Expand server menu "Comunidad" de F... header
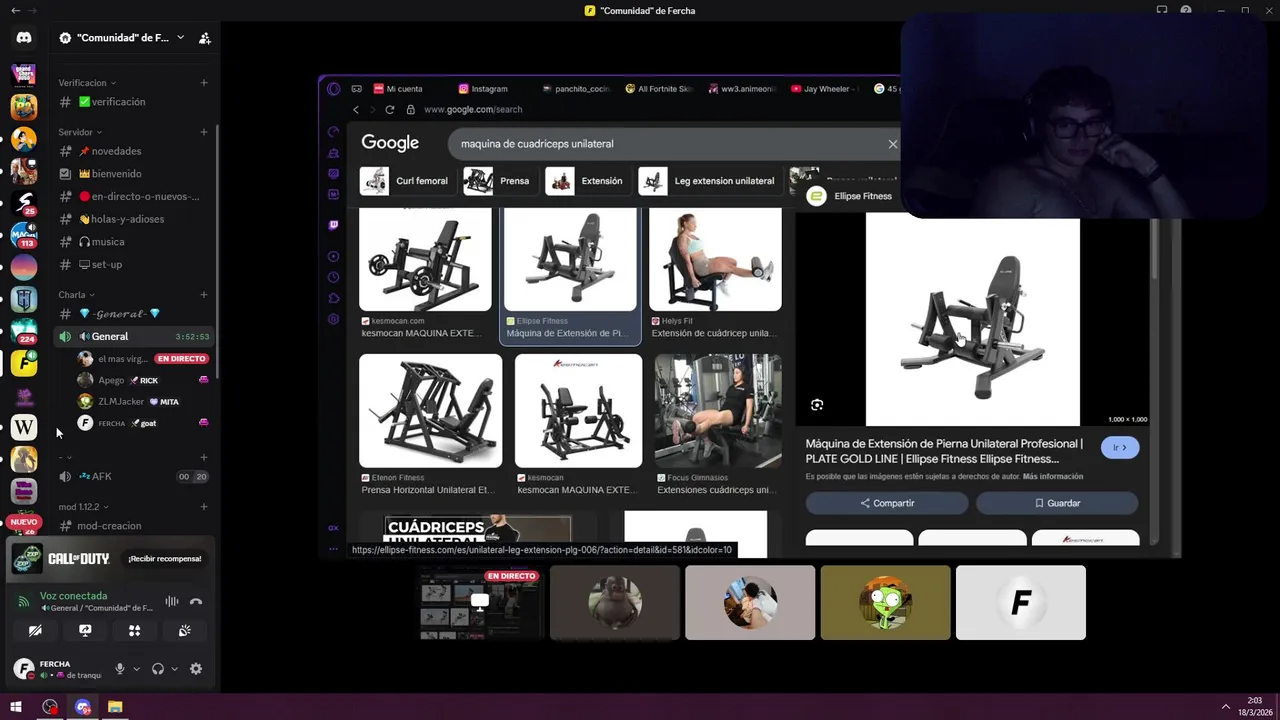Screen dimensions: 1280x720 pyautogui.click(x=121, y=38)
